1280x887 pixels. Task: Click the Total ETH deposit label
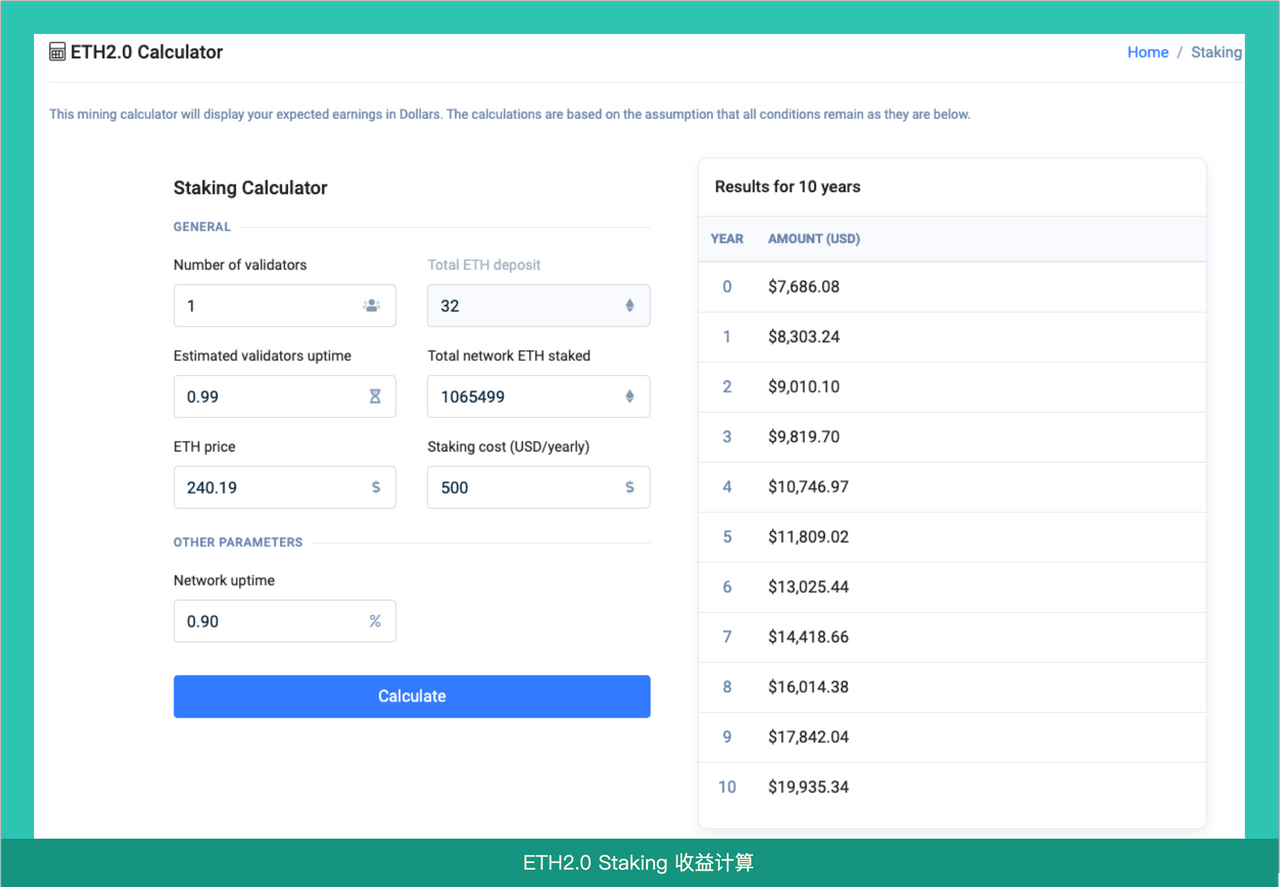pos(484,265)
